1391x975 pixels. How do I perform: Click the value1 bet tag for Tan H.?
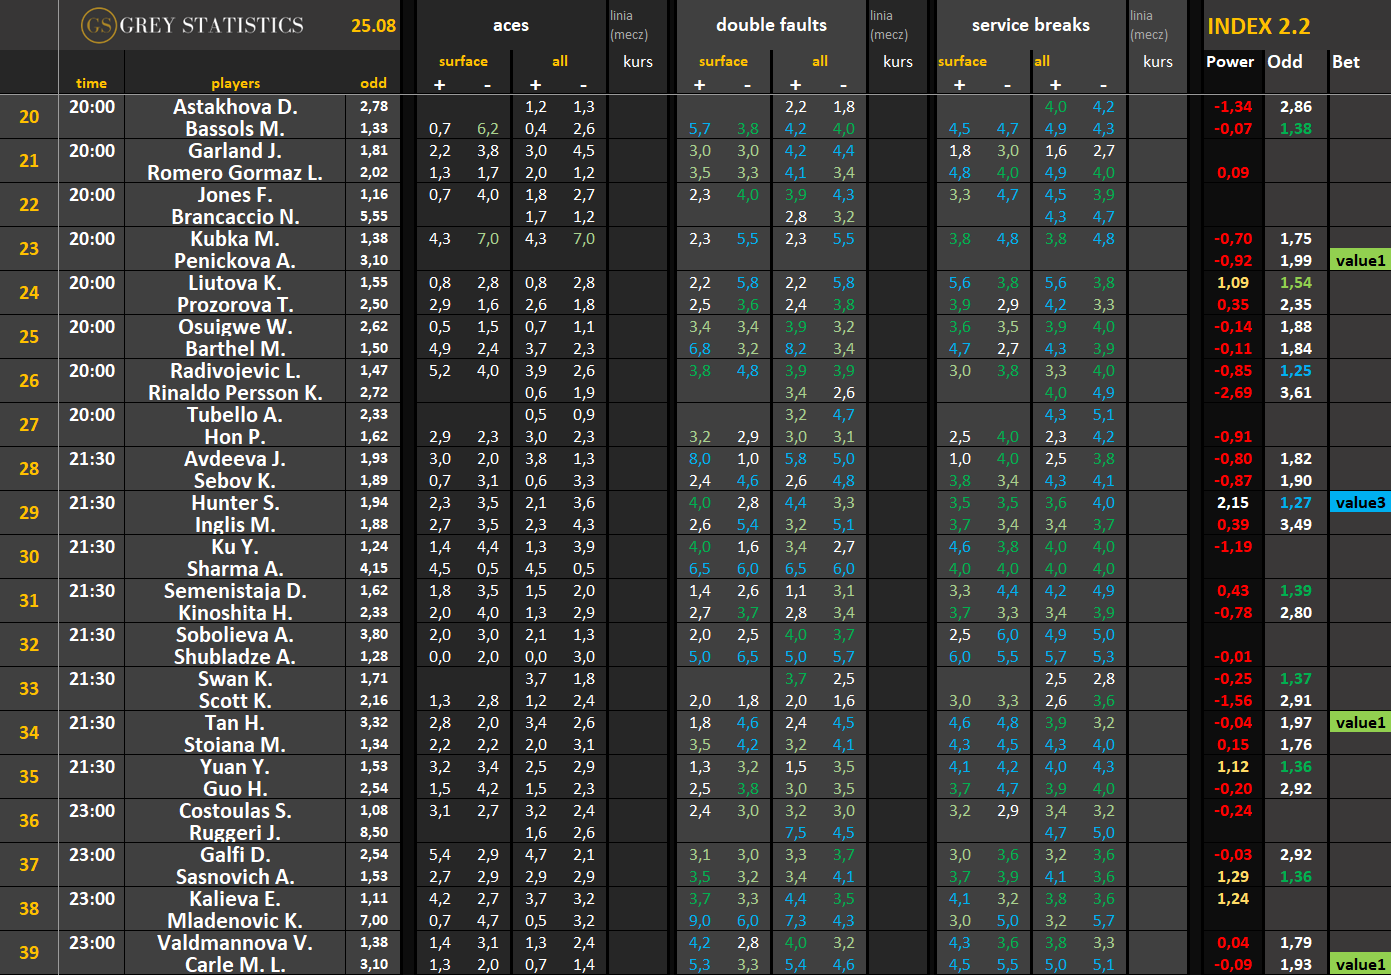[x=1360, y=723]
